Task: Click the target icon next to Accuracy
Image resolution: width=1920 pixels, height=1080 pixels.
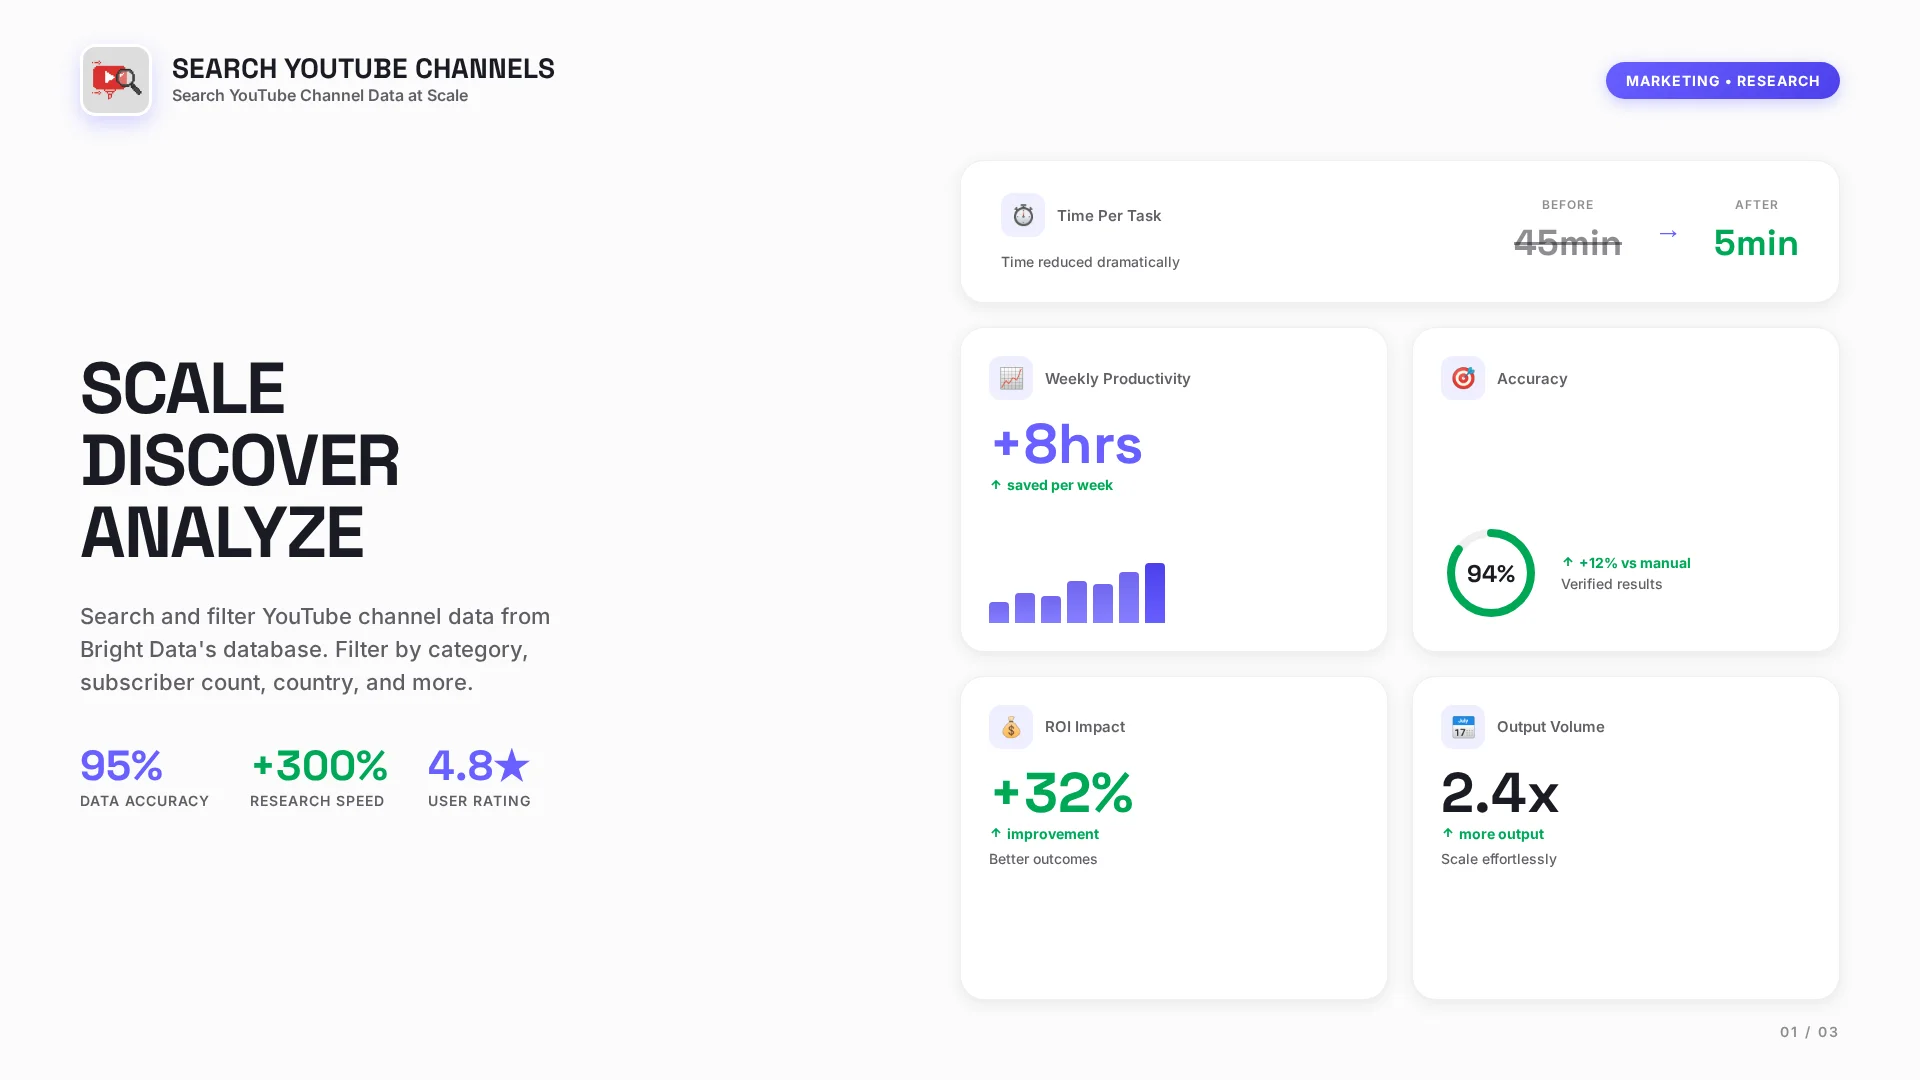Action: click(1462, 378)
